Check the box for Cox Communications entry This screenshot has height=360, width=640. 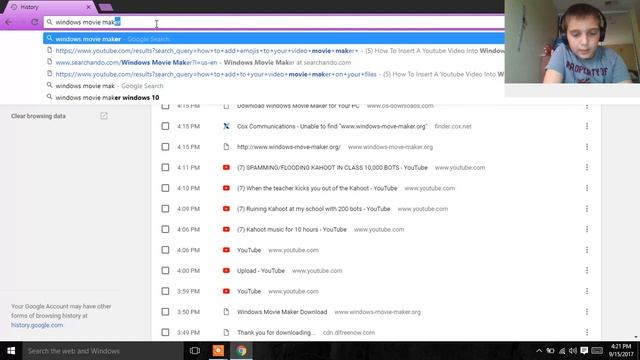[165, 126]
